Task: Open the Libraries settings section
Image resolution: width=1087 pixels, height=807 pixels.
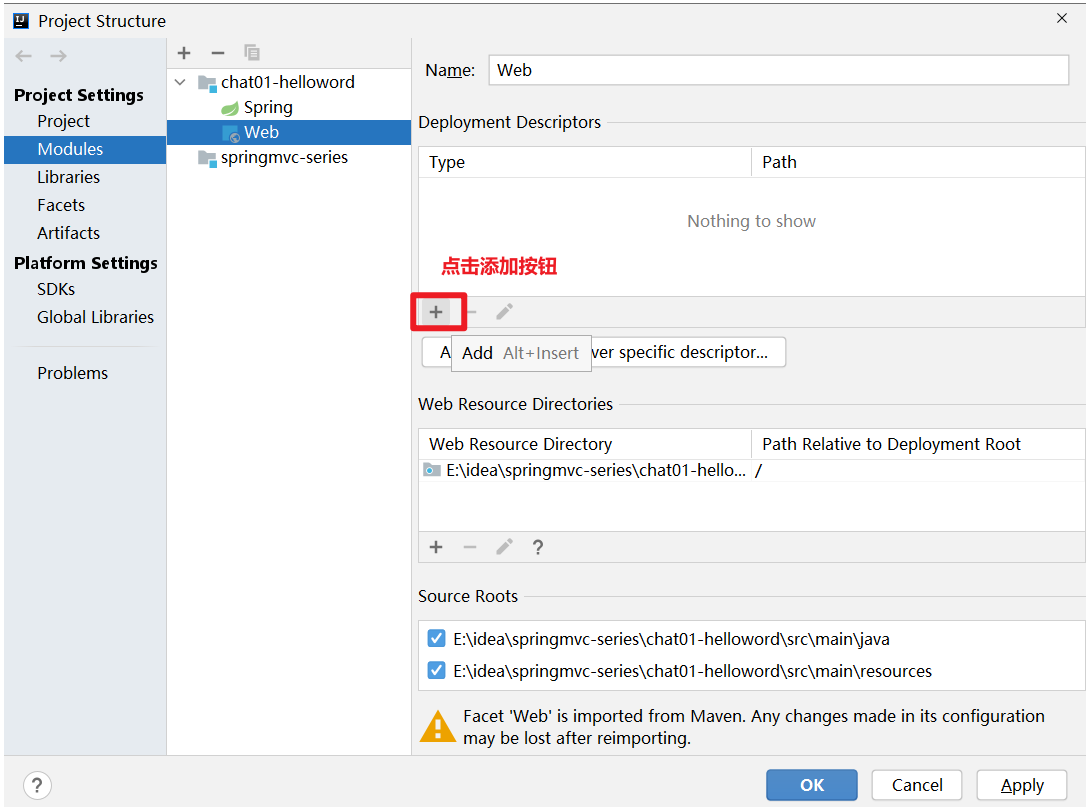Action: [68, 177]
